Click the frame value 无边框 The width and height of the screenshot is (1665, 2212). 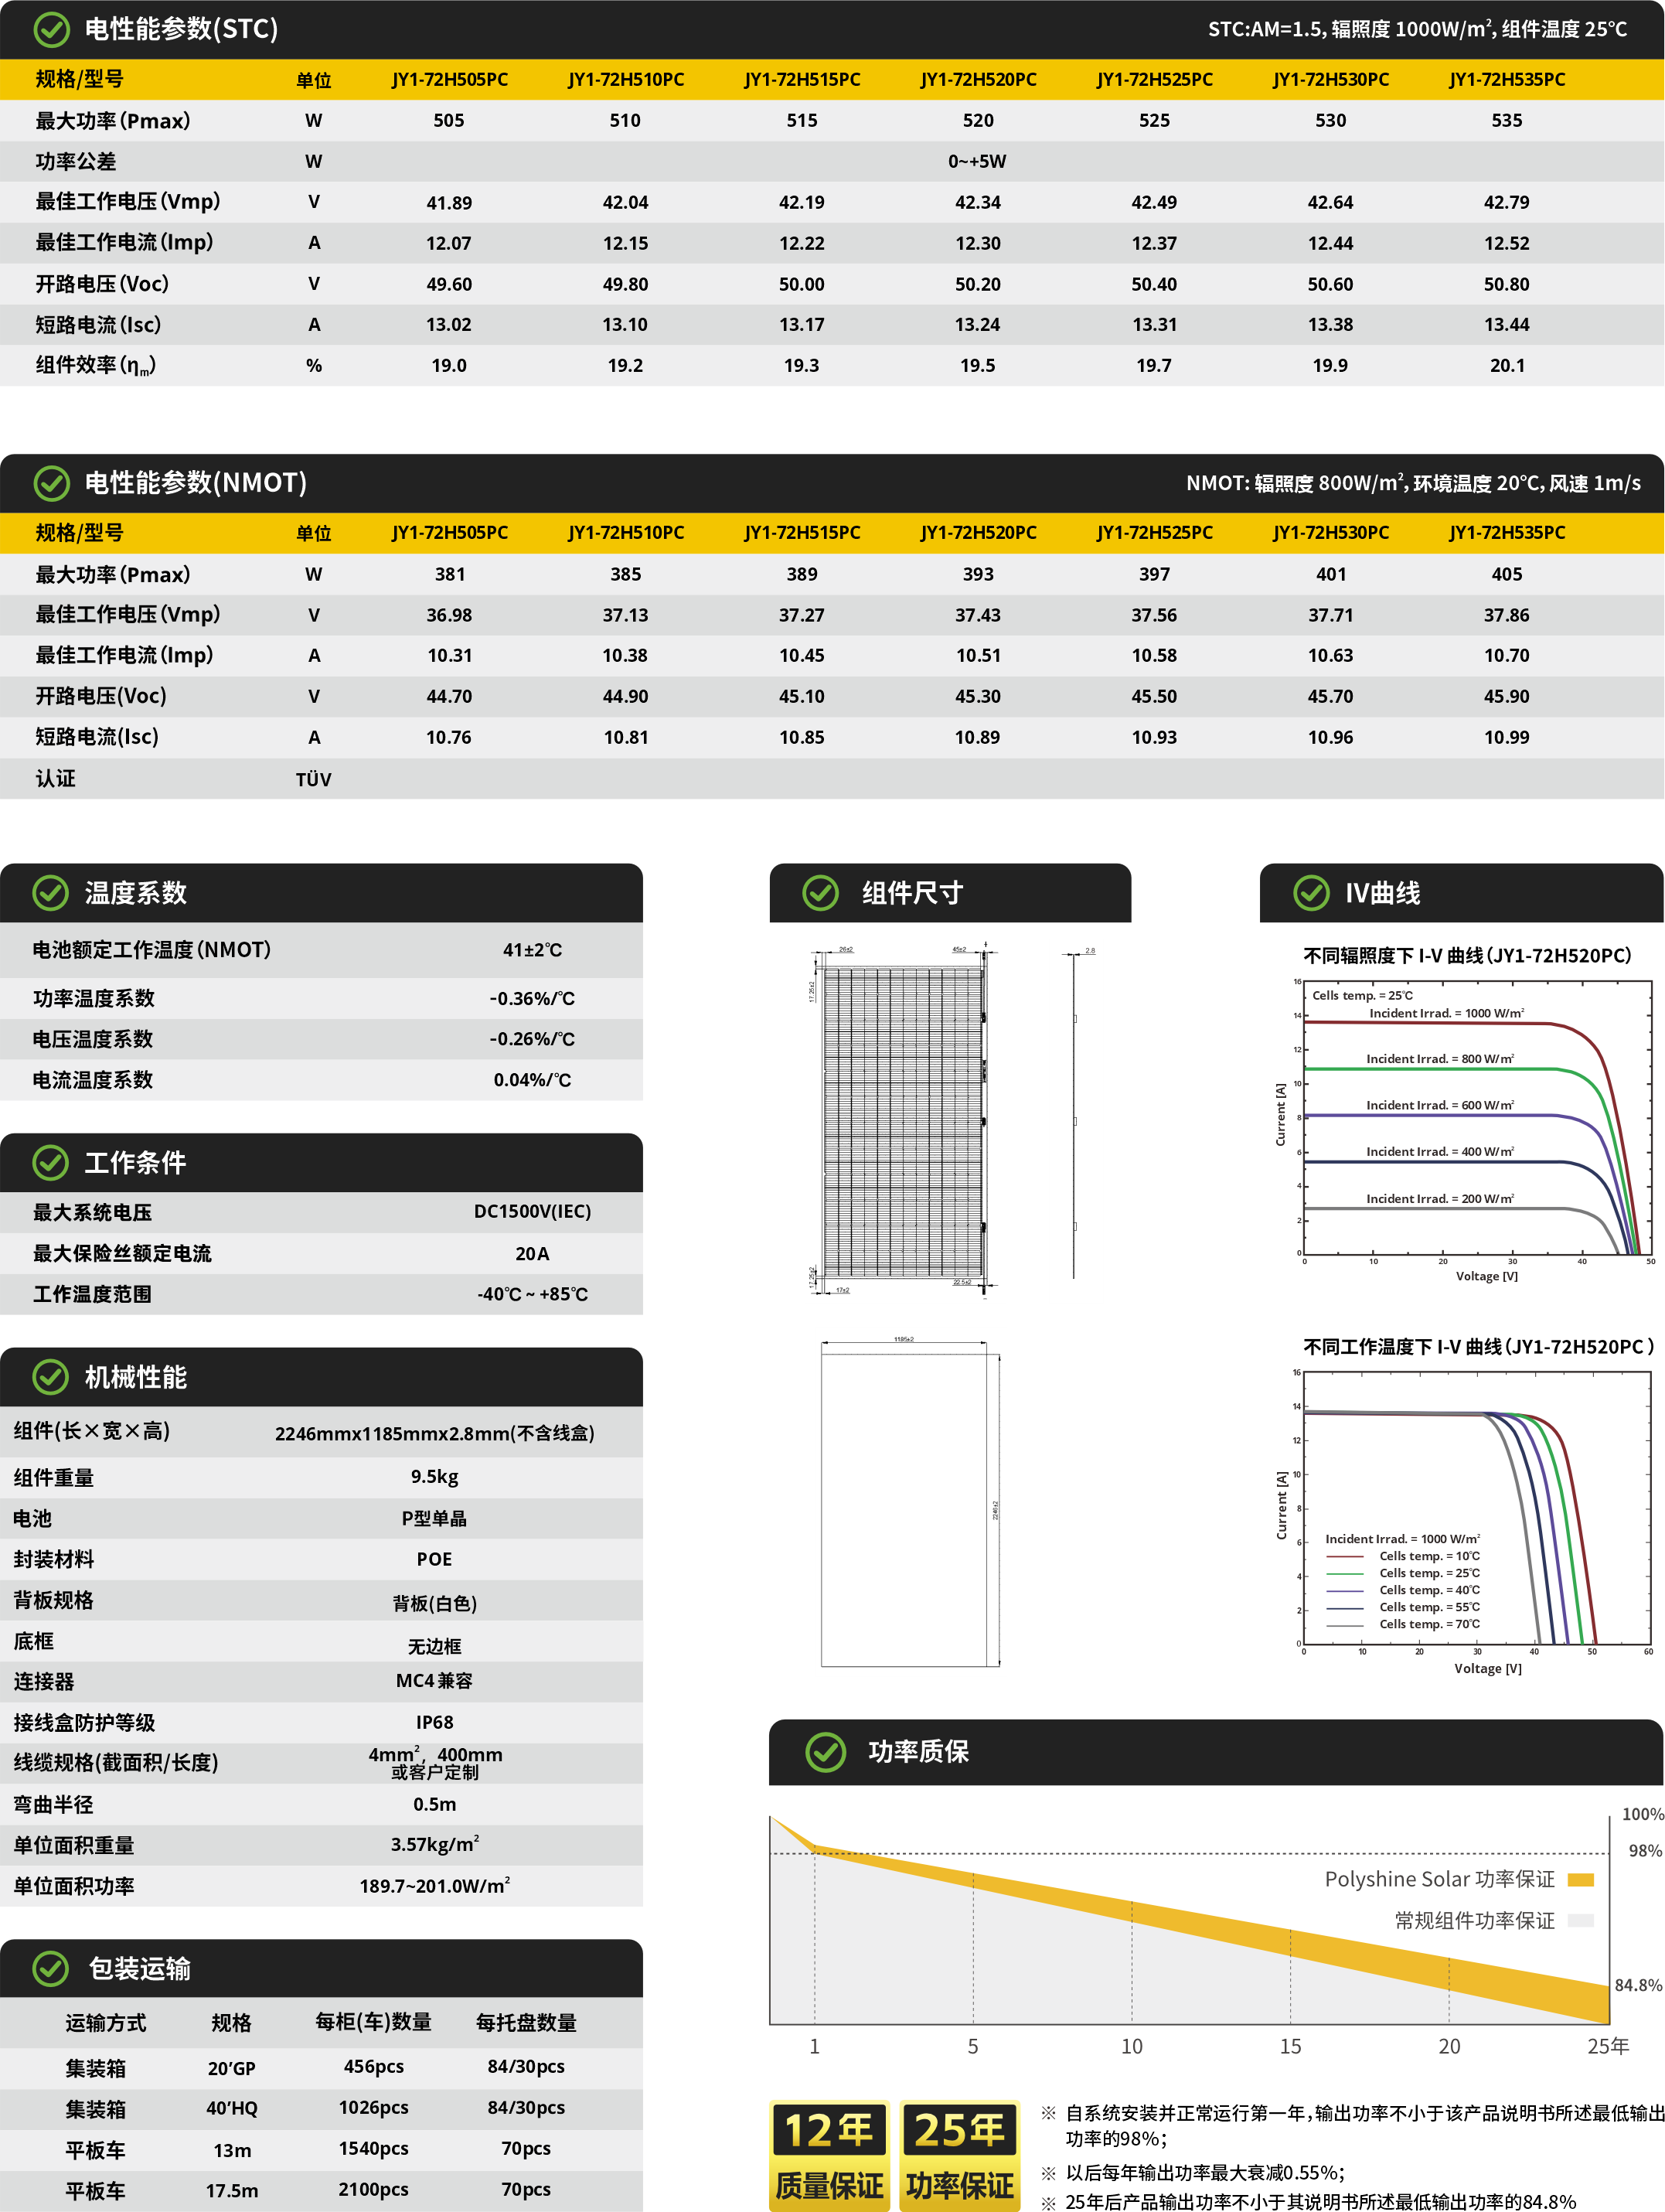[435, 1647]
